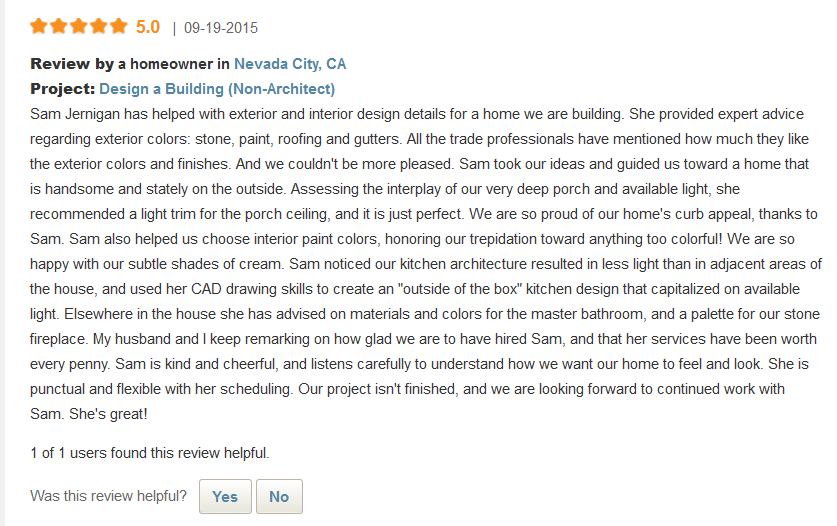The height and width of the screenshot is (526, 837).
Task: Click the third orange rating star
Action: pos(78,26)
